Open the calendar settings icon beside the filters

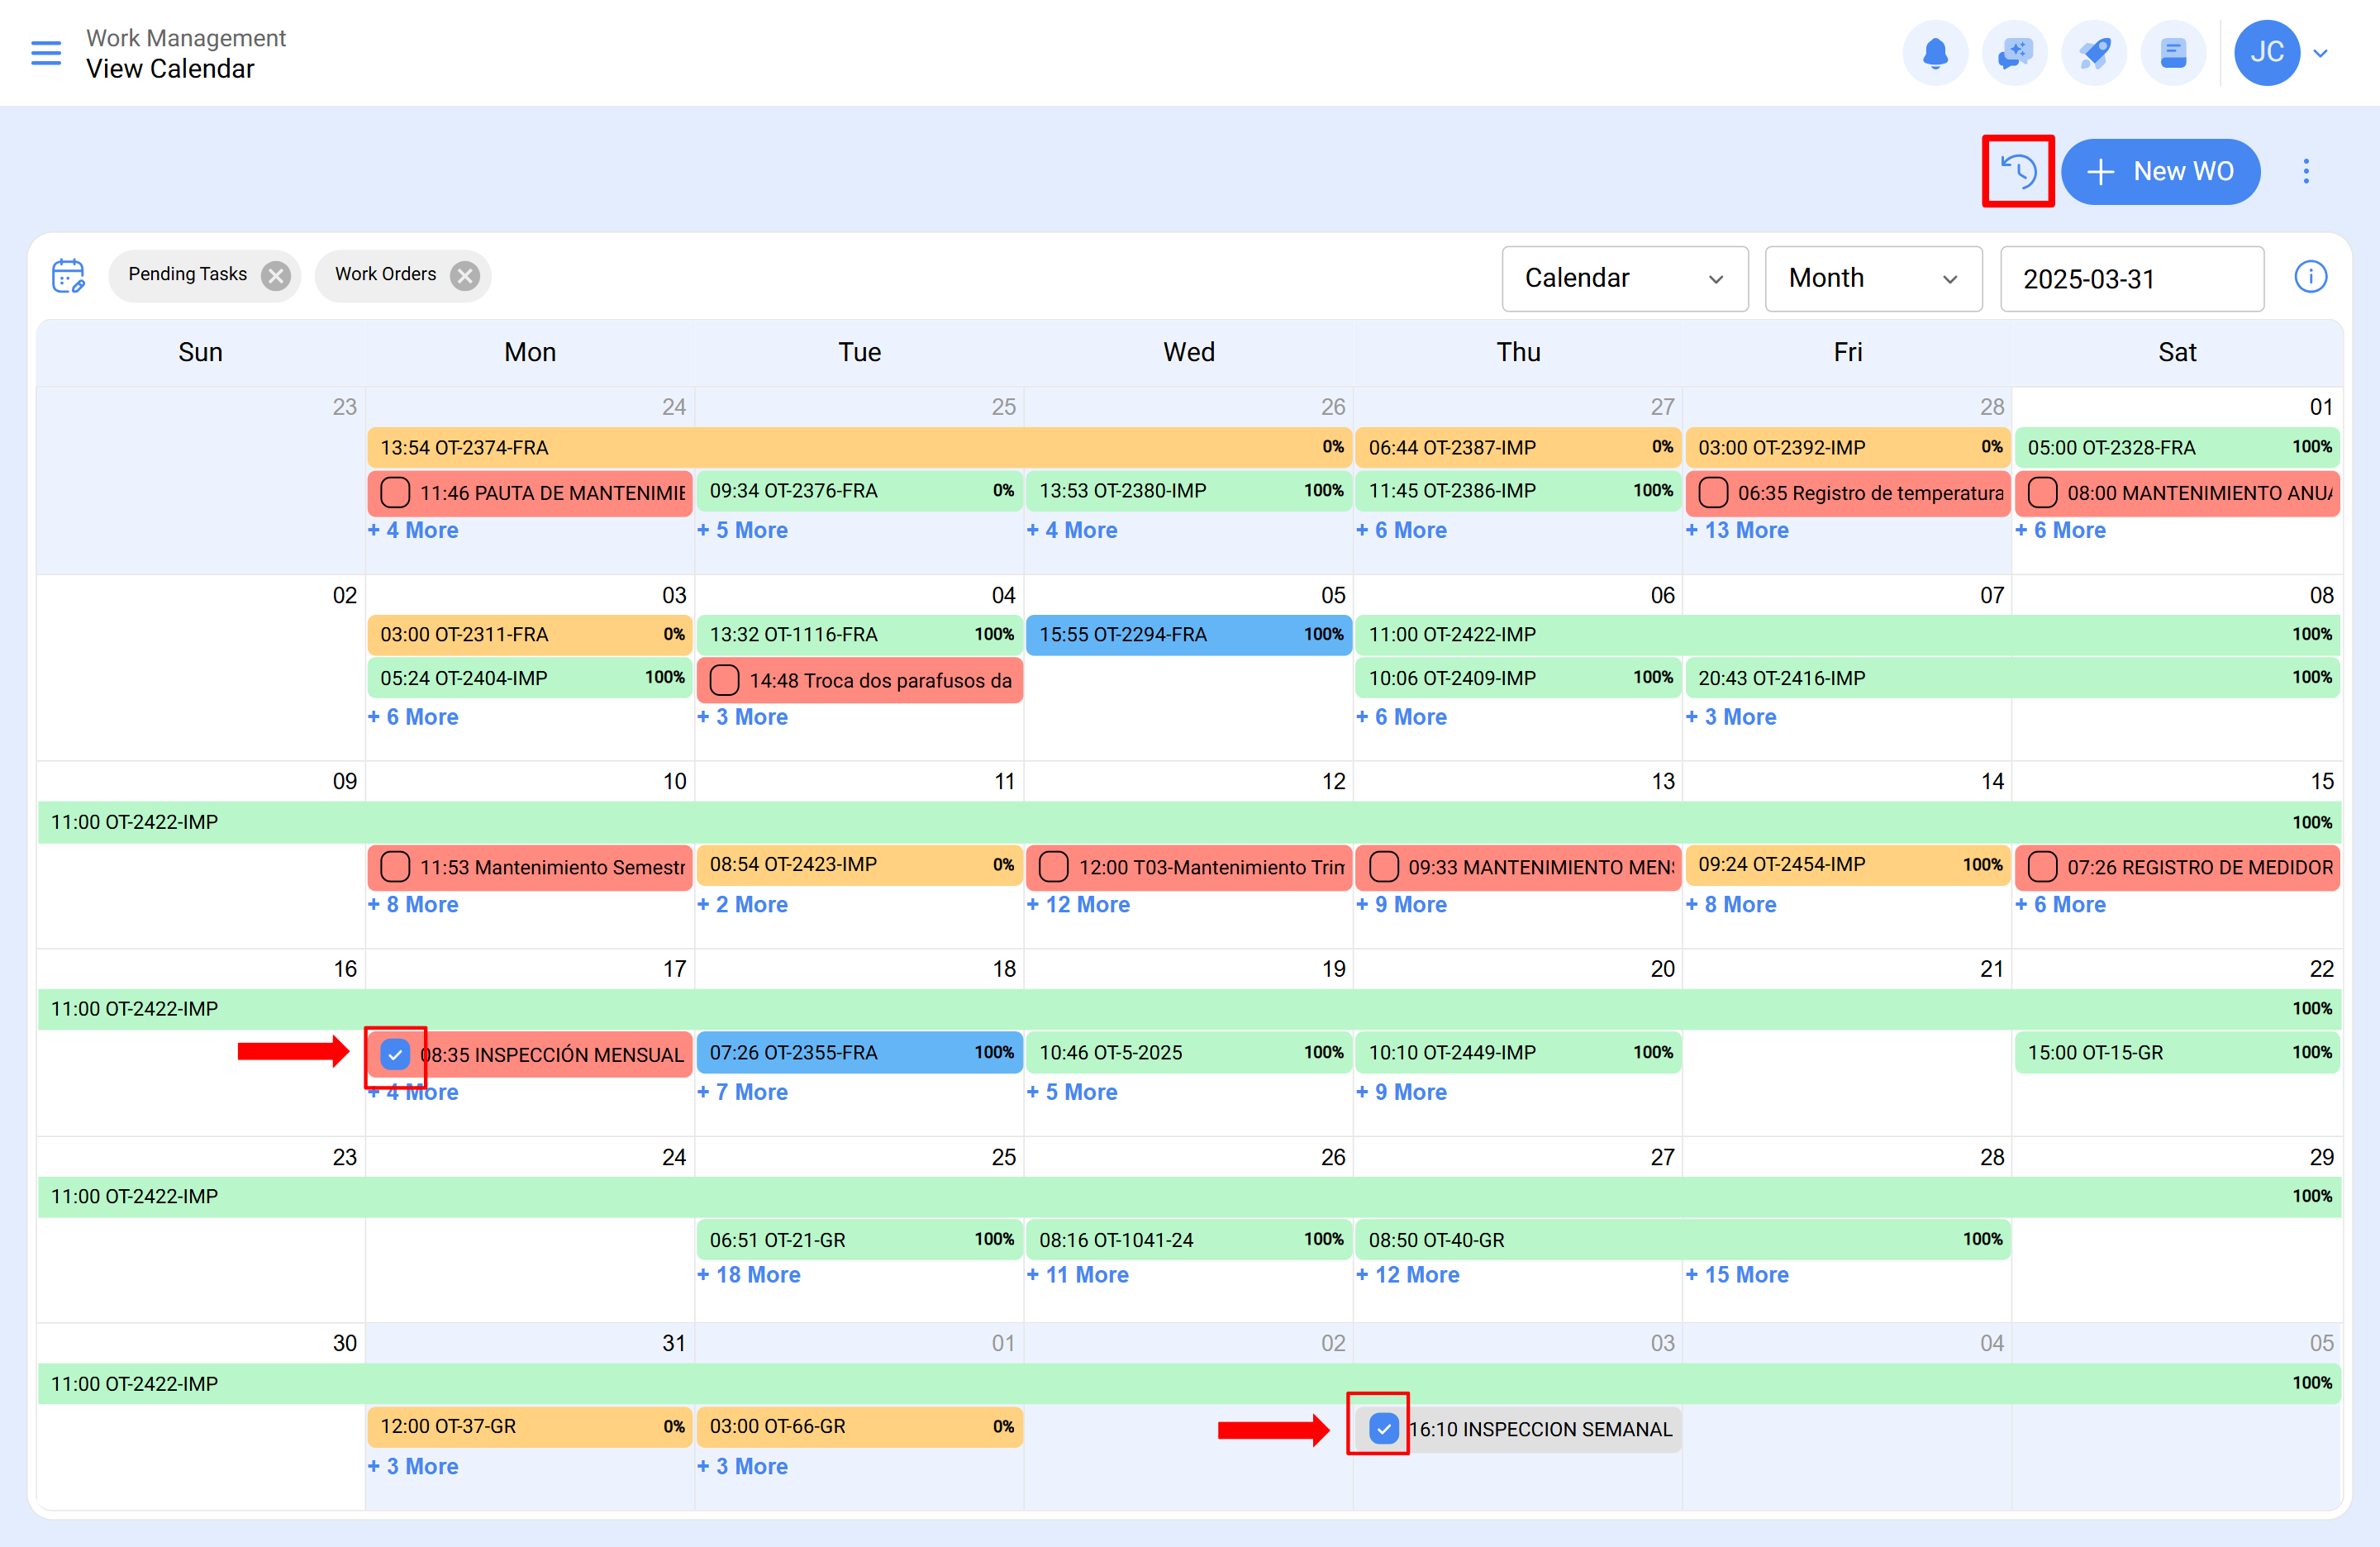[67, 275]
